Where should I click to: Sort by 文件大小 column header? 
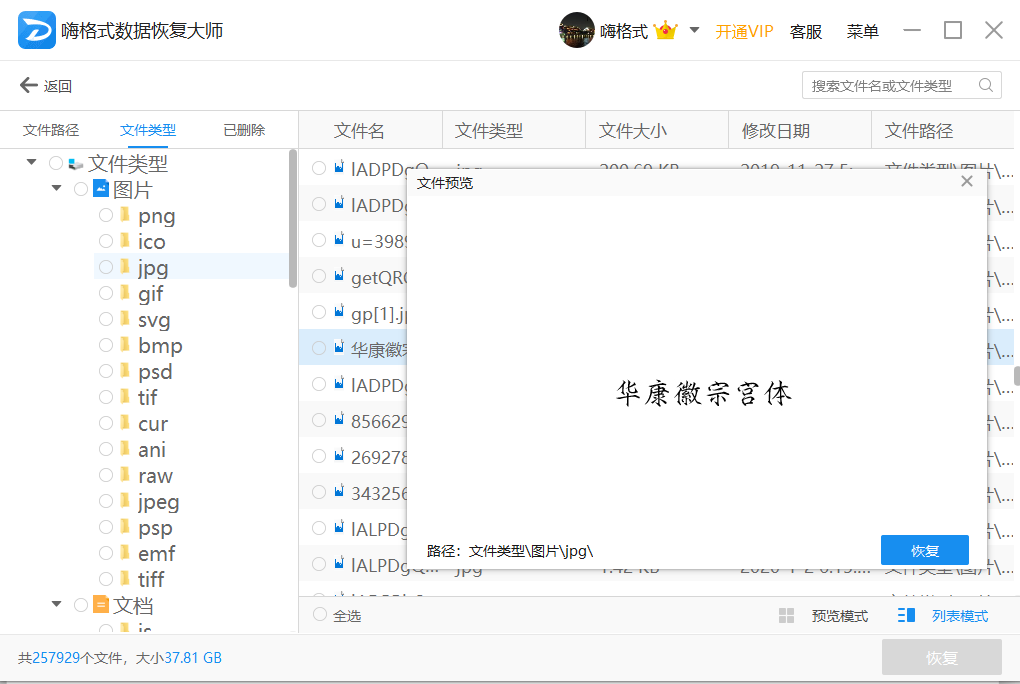coord(632,131)
